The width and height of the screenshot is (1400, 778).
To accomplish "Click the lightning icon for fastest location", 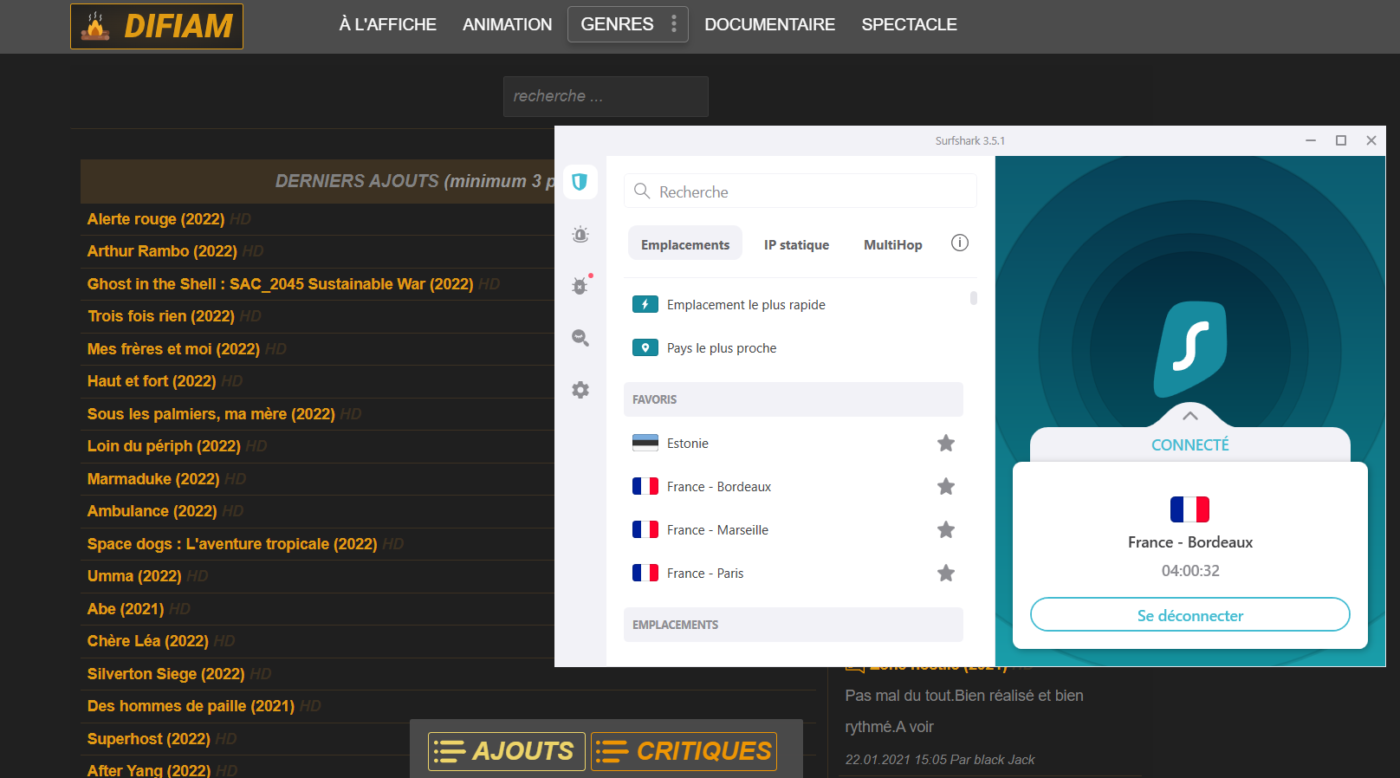I will pyautogui.click(x=645, y=304).
